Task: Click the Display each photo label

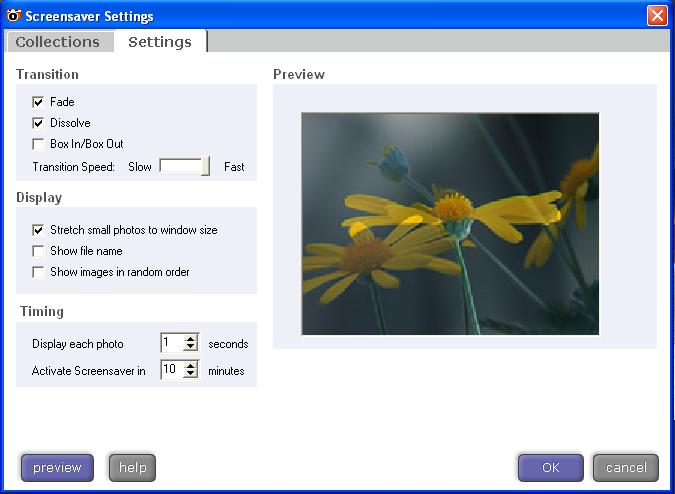Action: (78, 344)
